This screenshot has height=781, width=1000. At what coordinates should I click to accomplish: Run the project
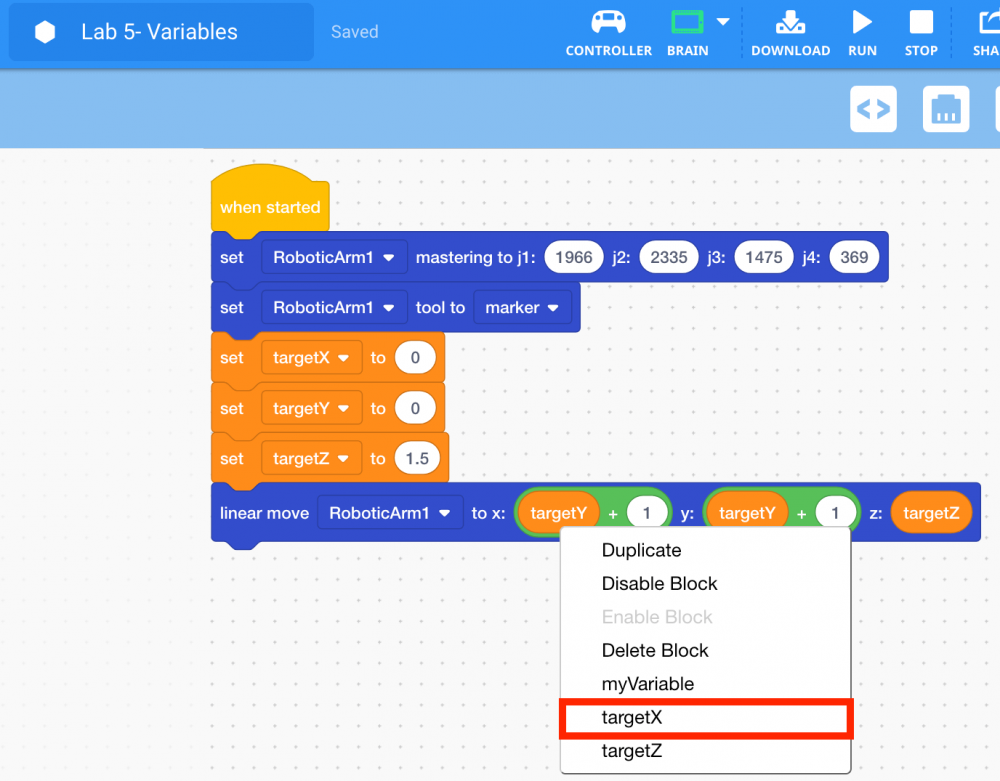[862, 32]
